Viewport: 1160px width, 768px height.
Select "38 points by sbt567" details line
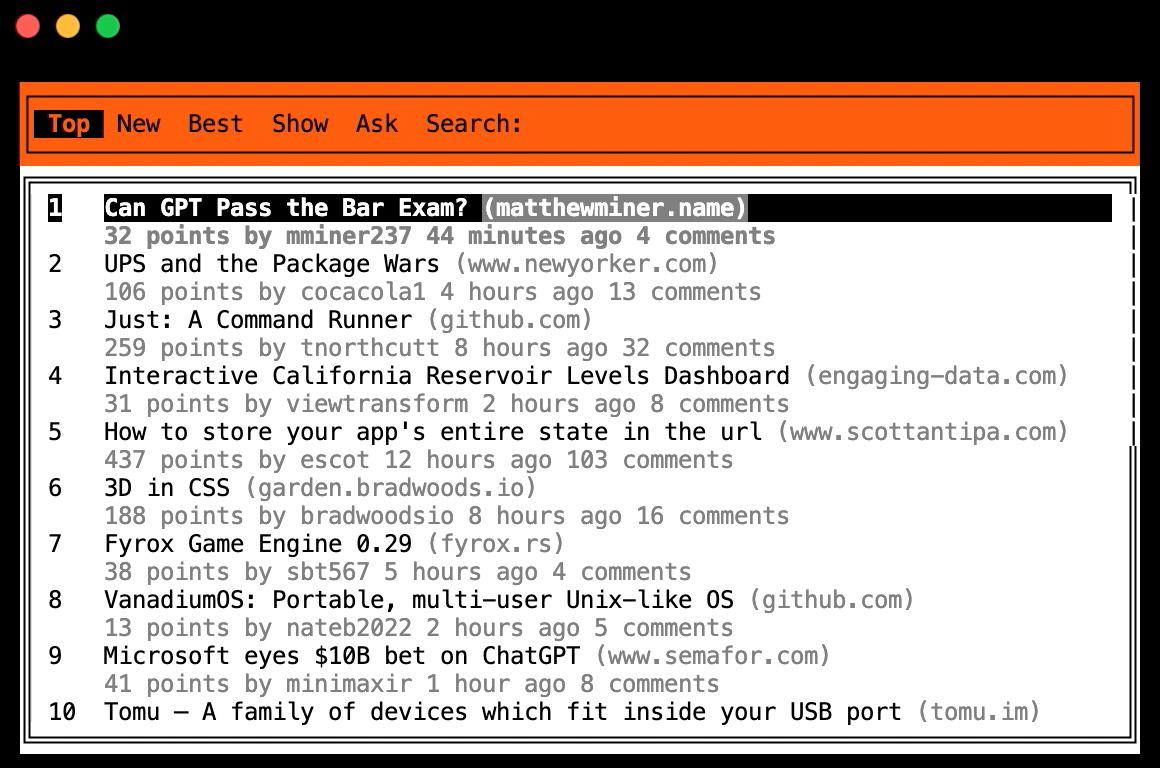(x=397, y=572)
